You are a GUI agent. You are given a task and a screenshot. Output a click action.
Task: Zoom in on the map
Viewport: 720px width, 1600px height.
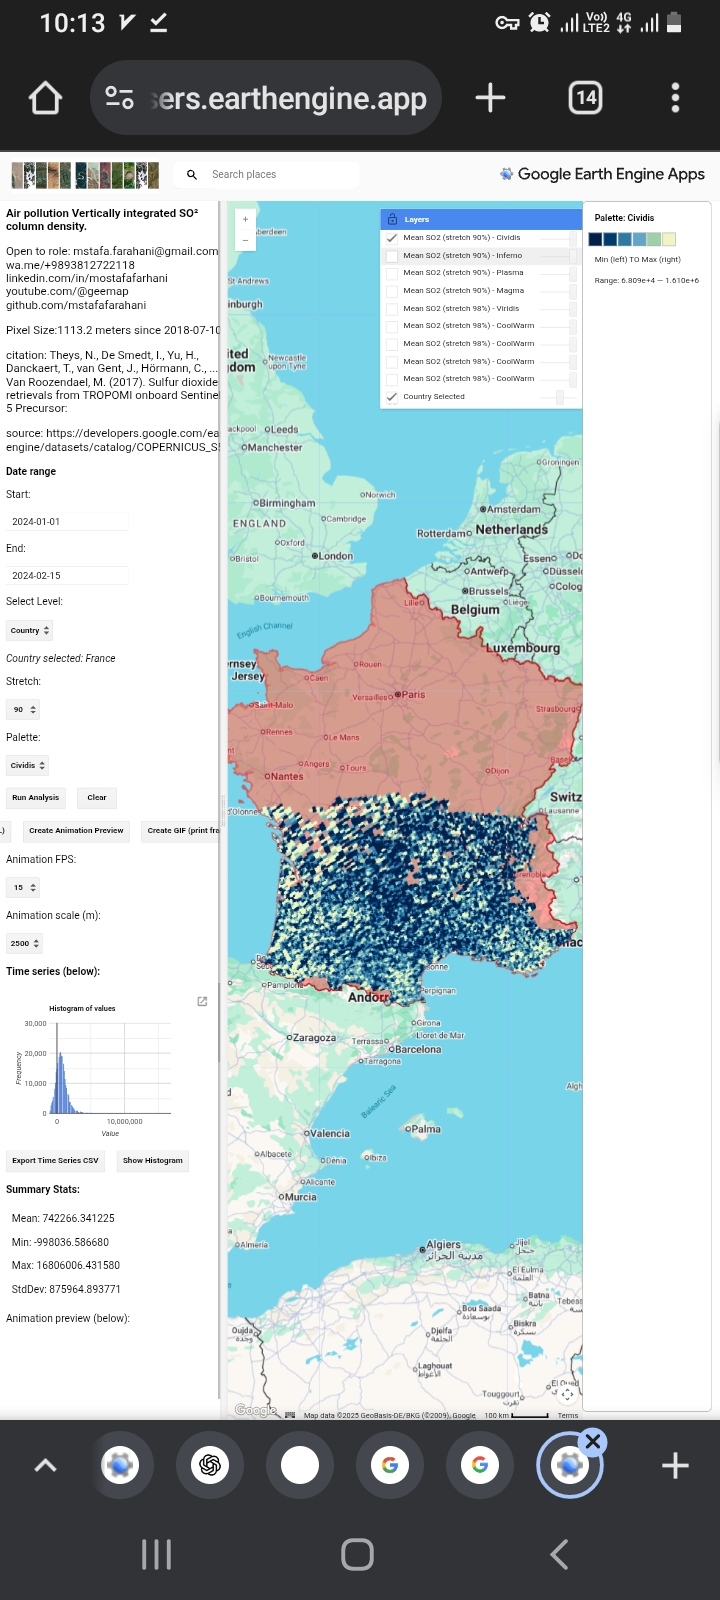[245, 219]
